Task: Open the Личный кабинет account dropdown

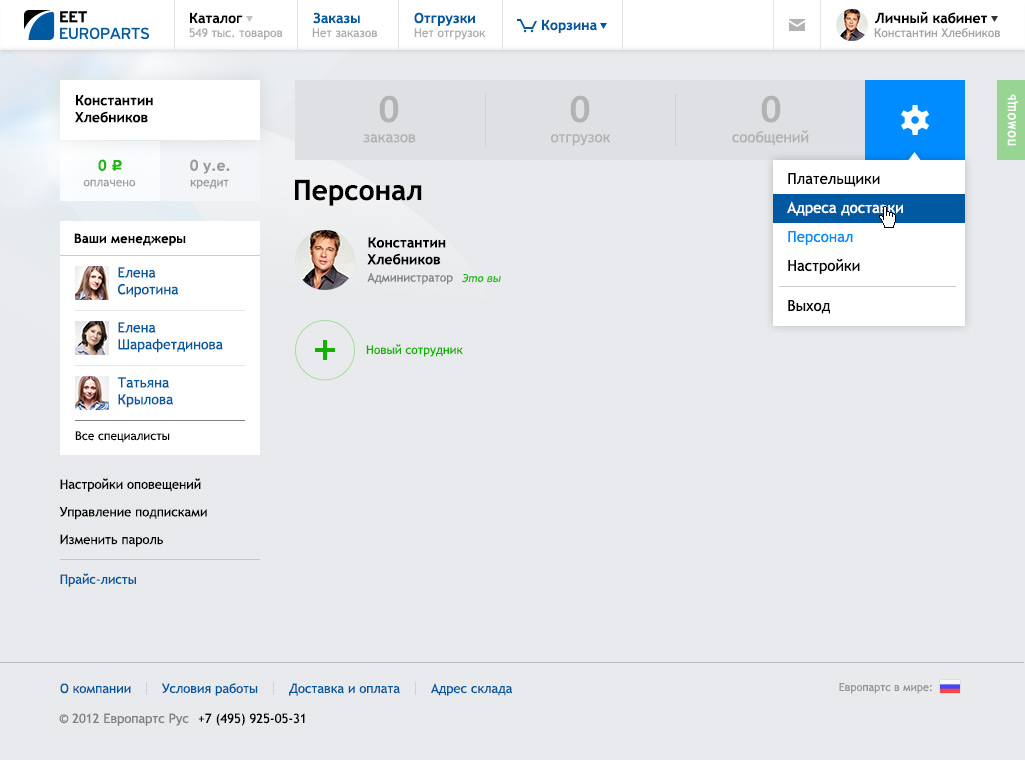Action: [x=936, y=18]
